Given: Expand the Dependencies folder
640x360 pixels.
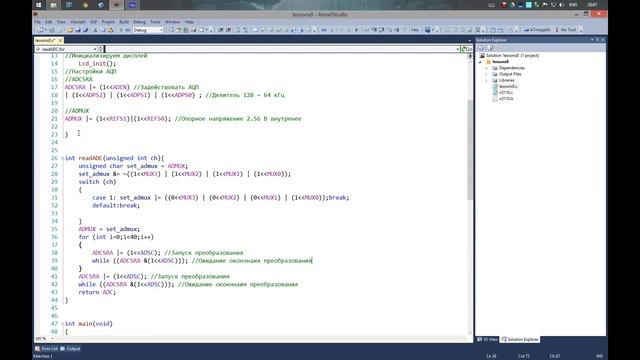Looking at the screenshot, I should [487, 68].
